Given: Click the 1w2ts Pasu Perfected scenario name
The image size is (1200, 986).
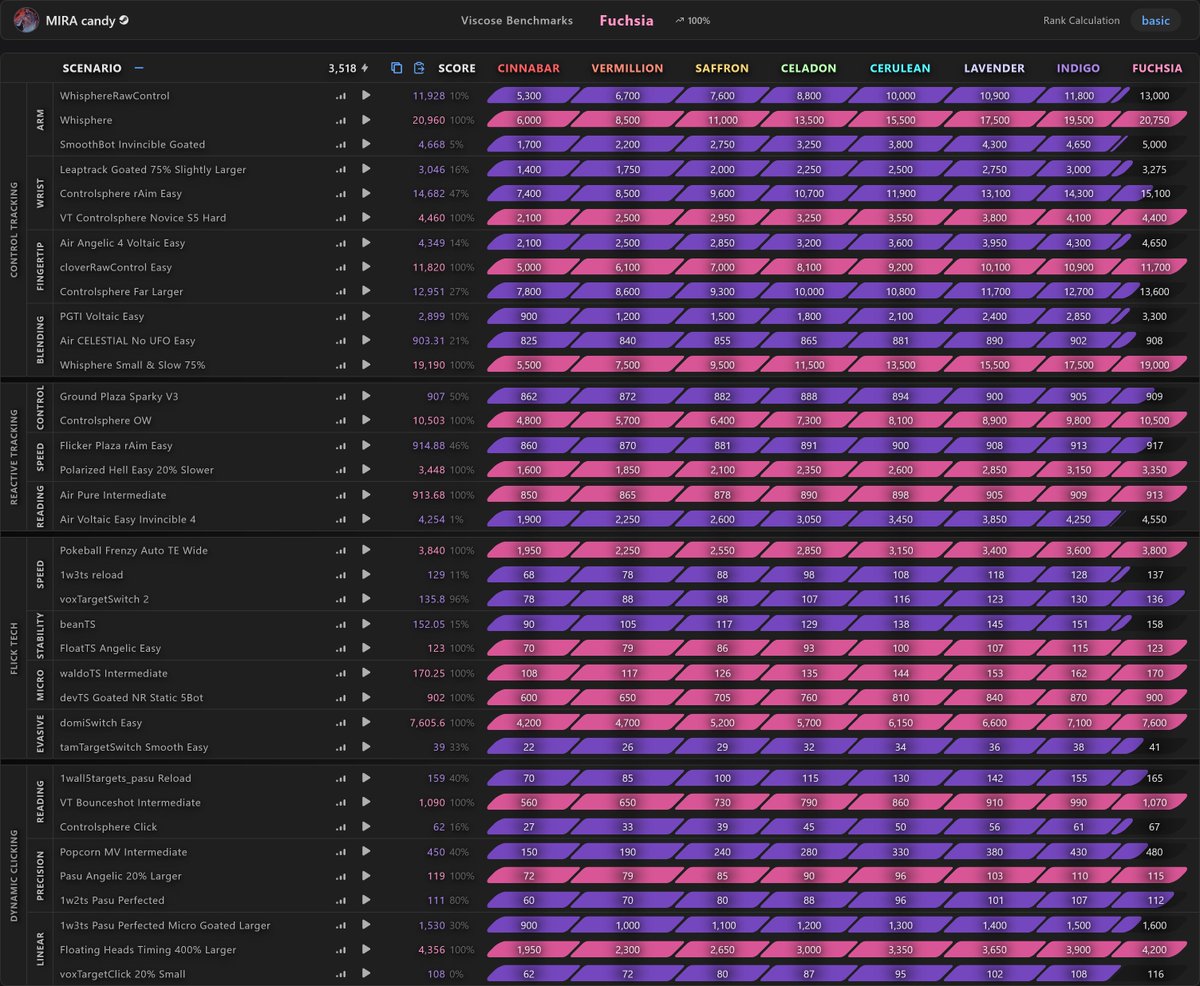Looking at the screenshot, I should 112,901.
